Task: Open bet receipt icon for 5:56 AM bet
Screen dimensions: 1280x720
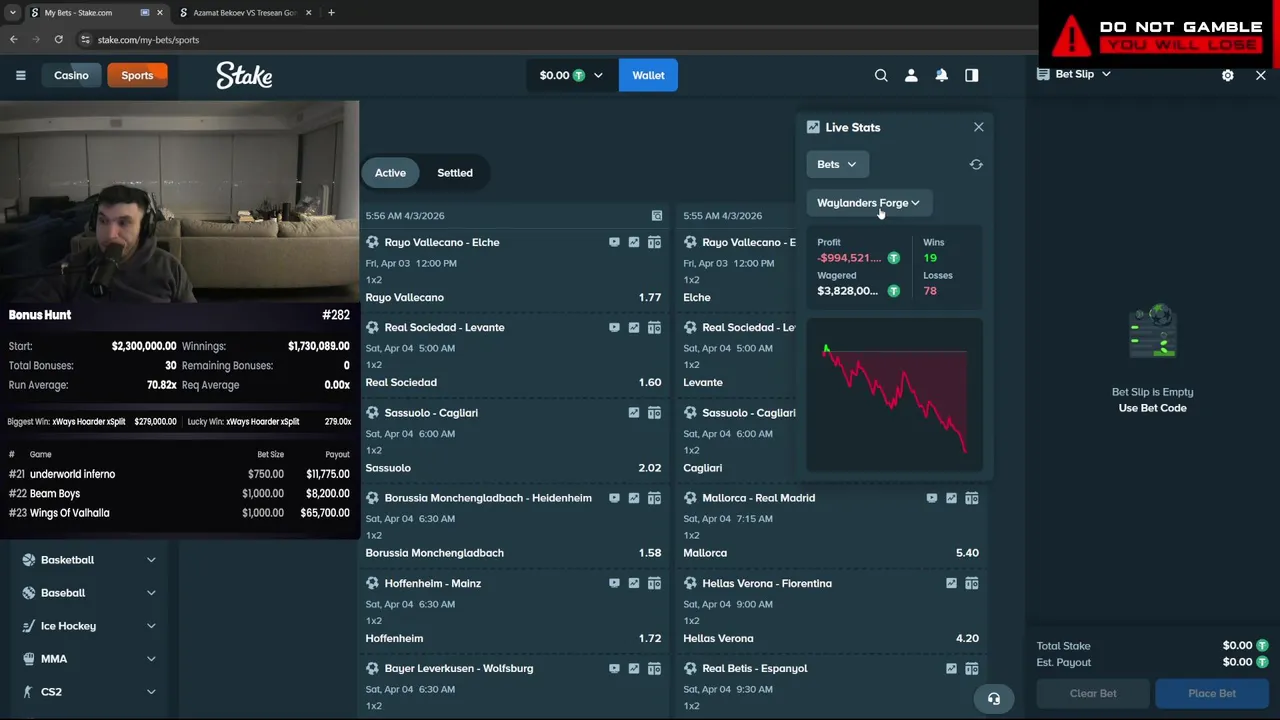Action: [x=657, y=216]
